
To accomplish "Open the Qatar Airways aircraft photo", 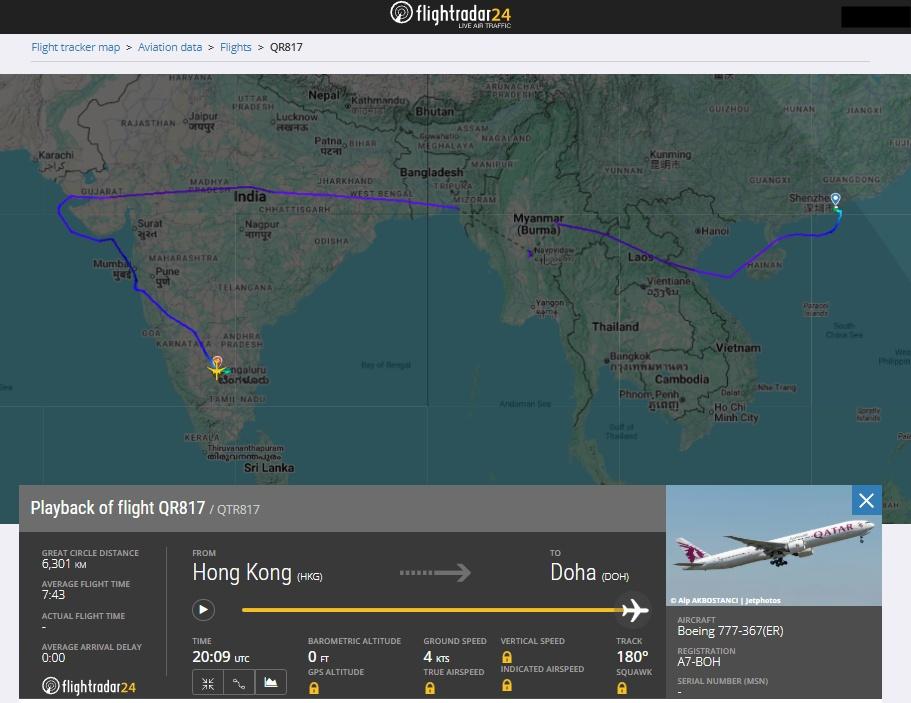I will point(773,546).
